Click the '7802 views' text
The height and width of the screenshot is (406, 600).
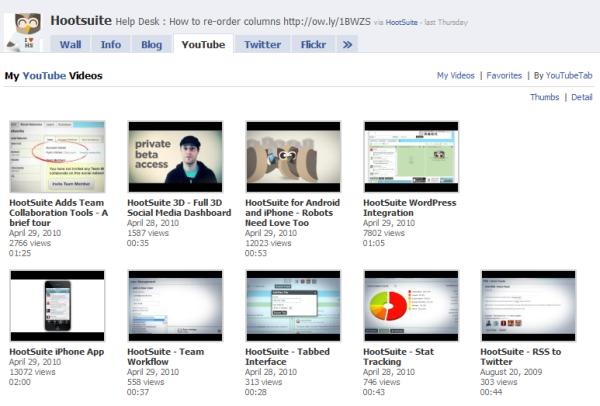[x=383, y=233]
